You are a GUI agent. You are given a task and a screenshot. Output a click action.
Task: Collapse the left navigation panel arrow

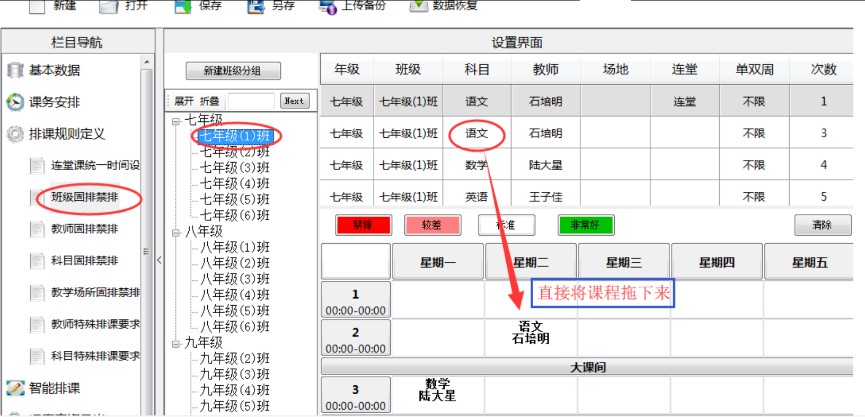click(159, 260)
